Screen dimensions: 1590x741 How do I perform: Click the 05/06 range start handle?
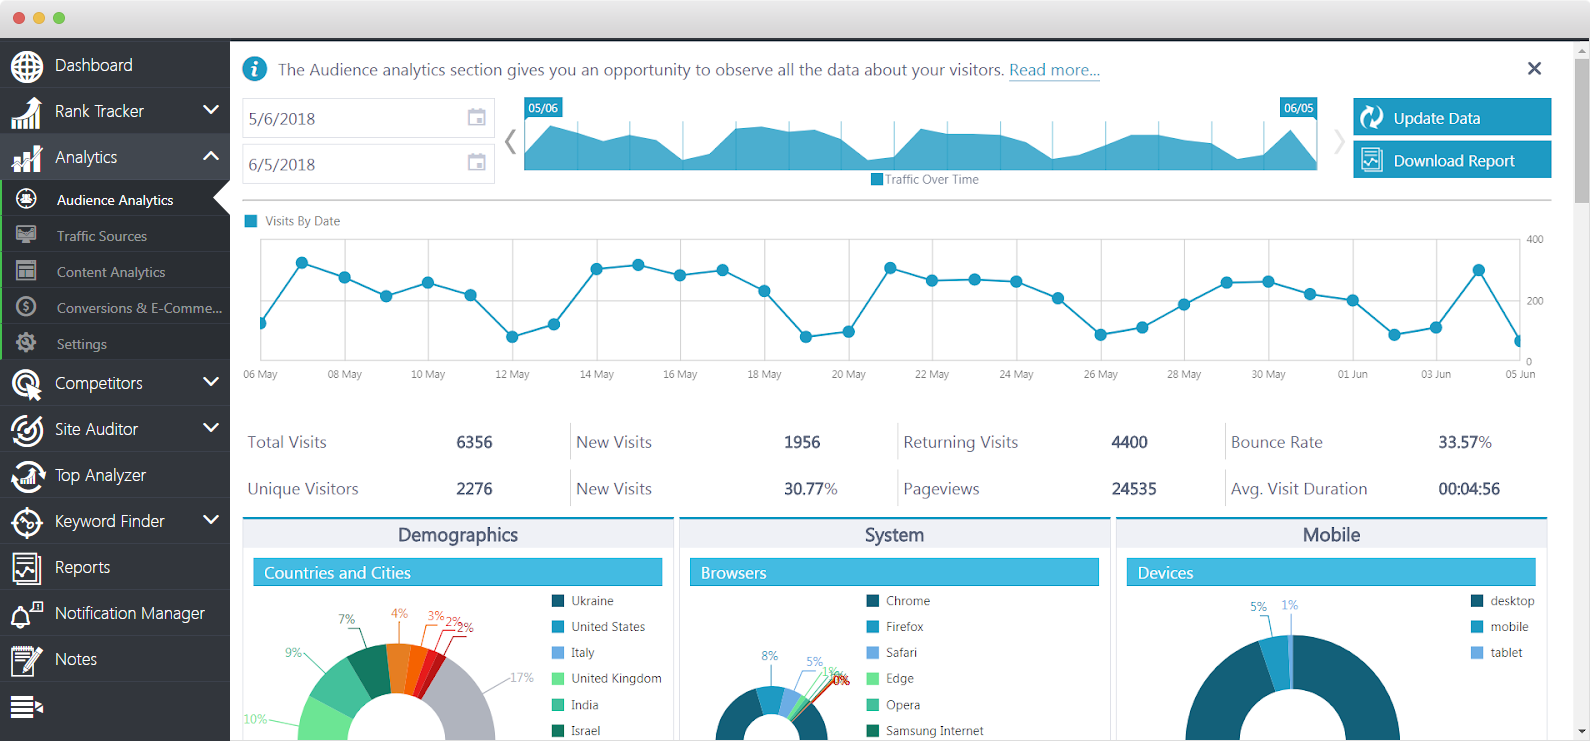tap(543, 108)
